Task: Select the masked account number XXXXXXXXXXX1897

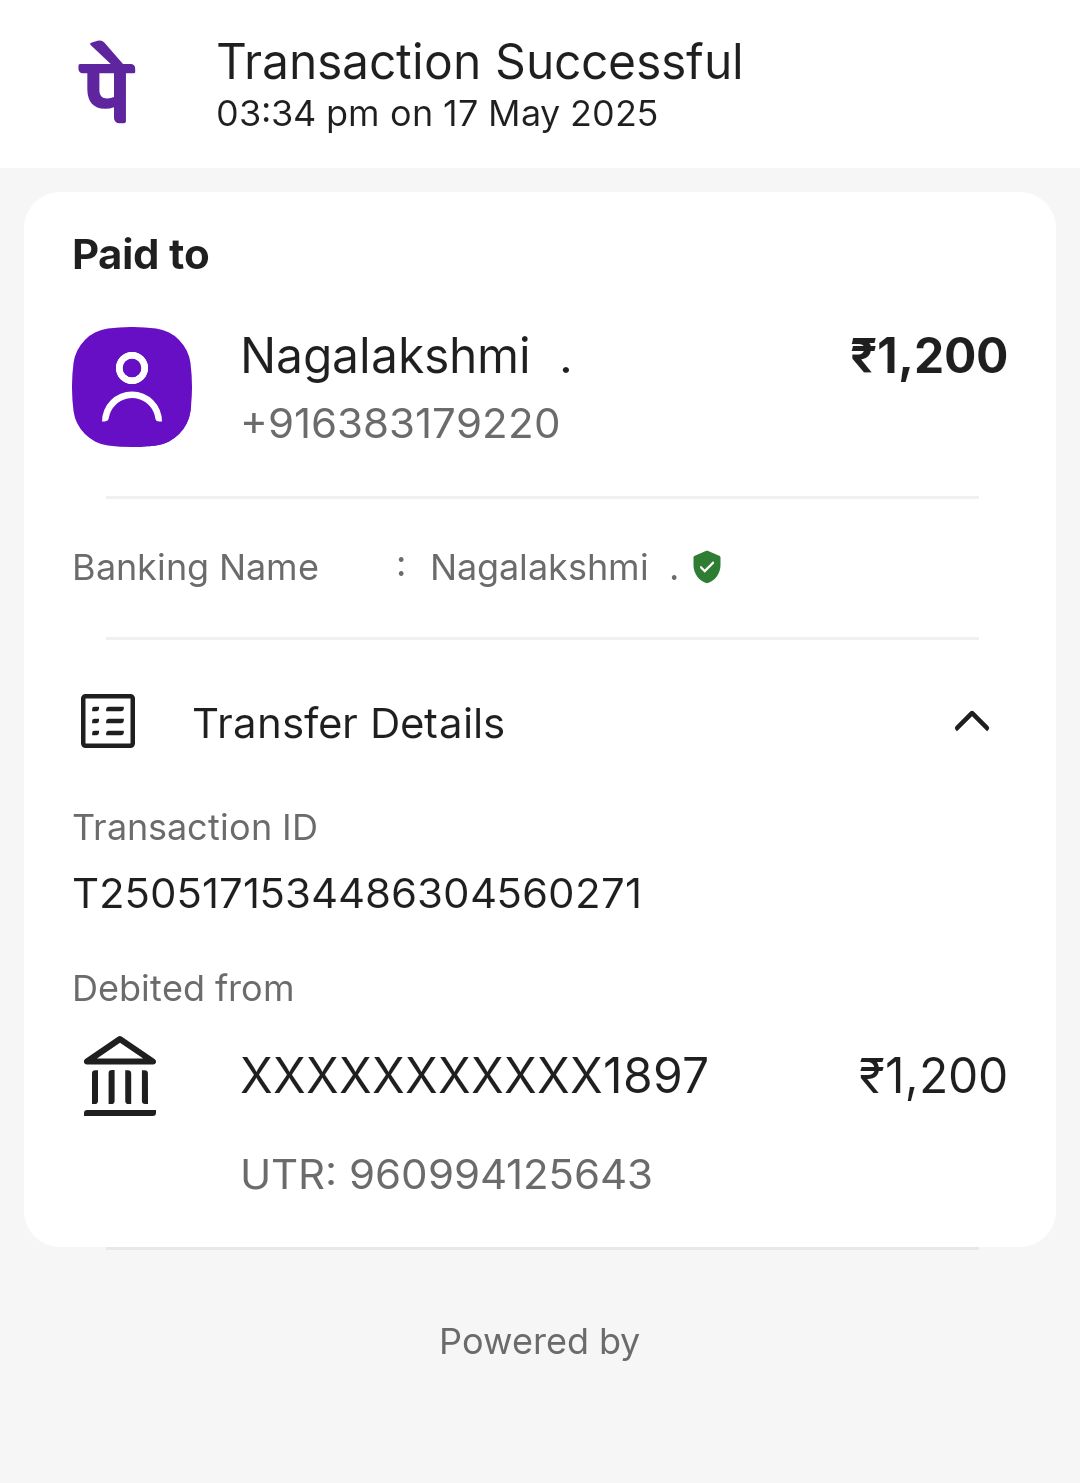Action: pos(475,1076)
